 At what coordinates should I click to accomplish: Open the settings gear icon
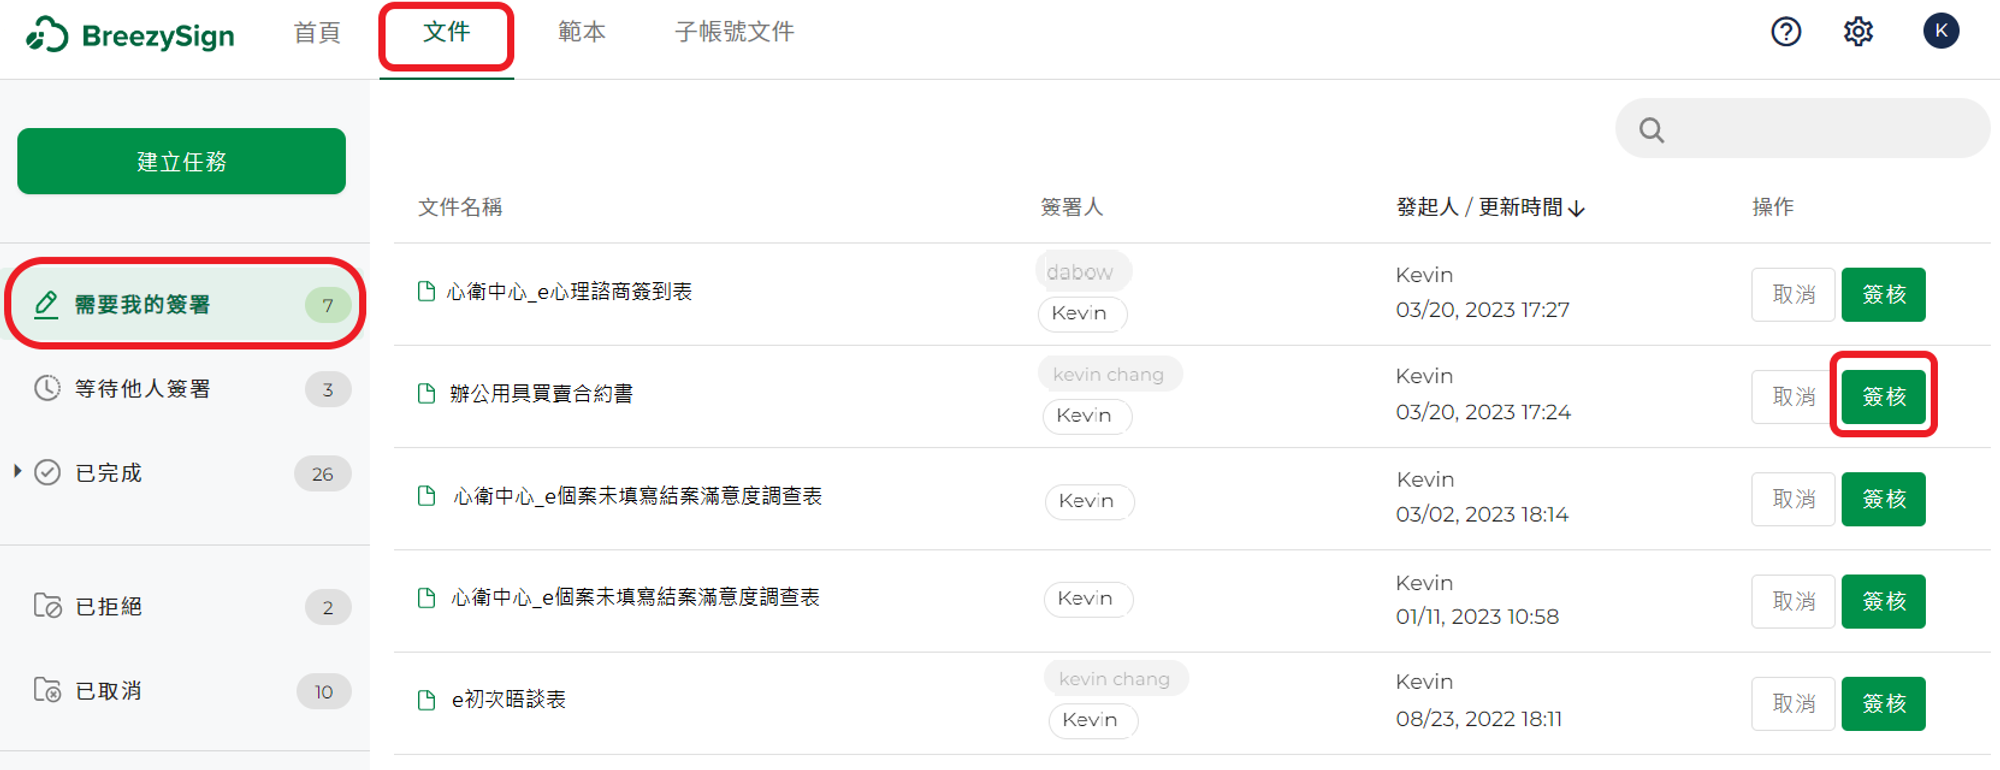point(1858,32)
